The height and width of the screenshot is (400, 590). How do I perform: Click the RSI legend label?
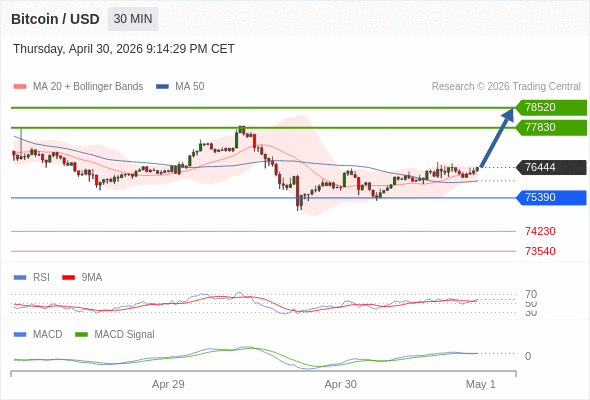point(41,278)
